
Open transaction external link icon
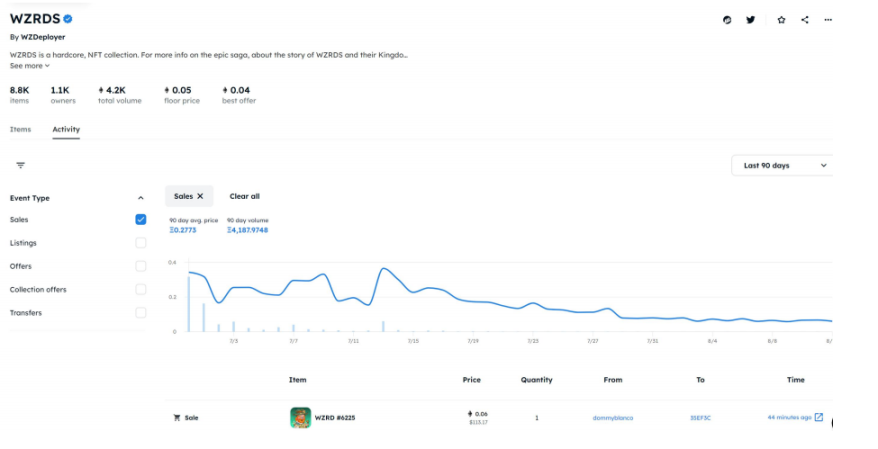tap(819, 417)
